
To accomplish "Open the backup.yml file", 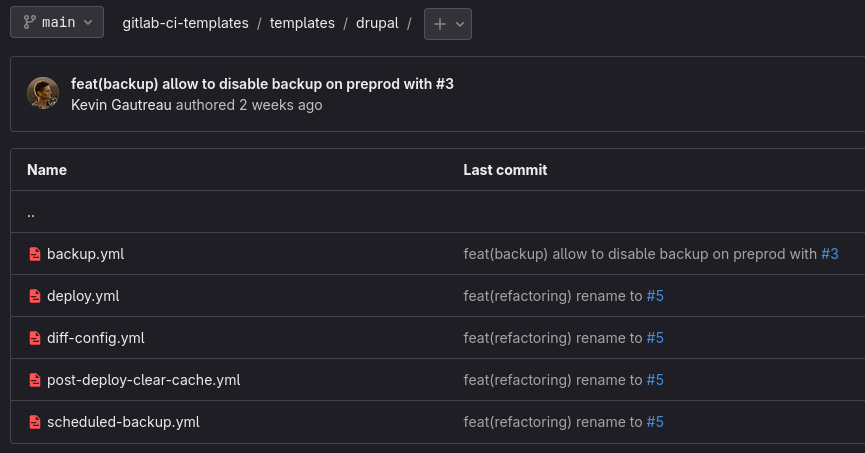I will 85,254.
